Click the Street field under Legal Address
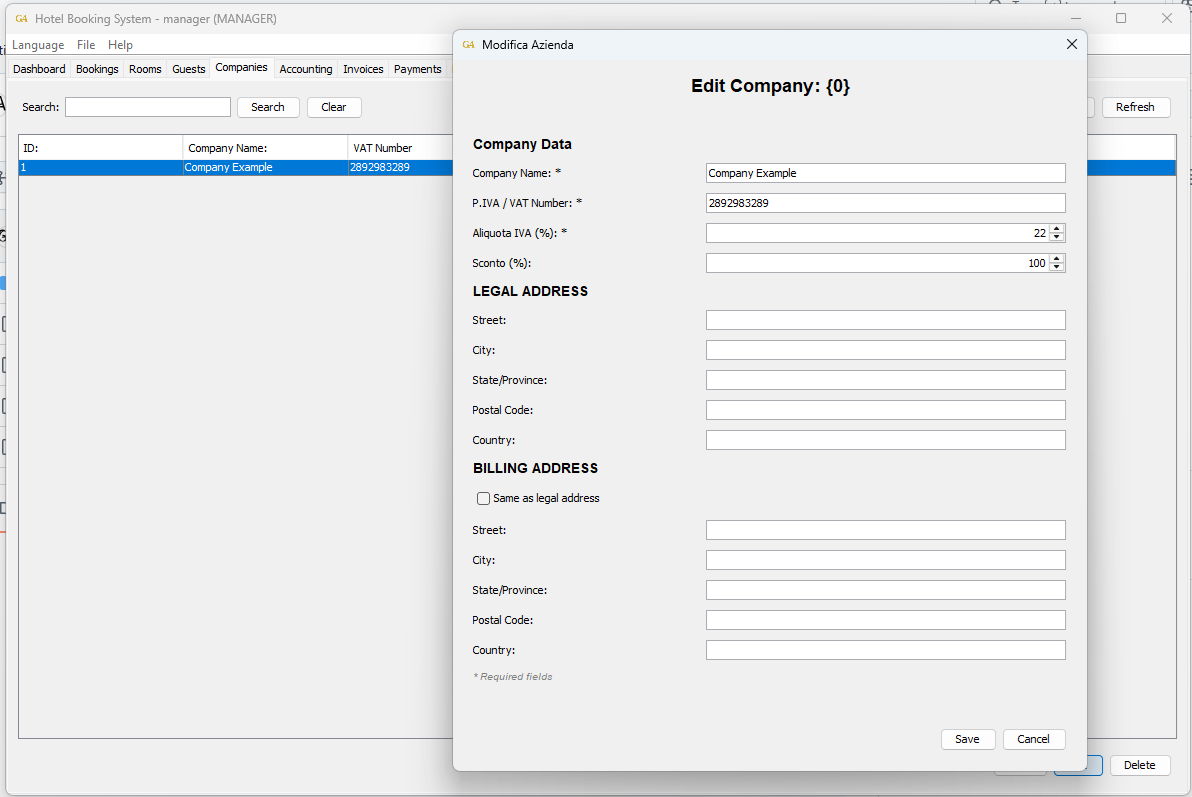 885,320
